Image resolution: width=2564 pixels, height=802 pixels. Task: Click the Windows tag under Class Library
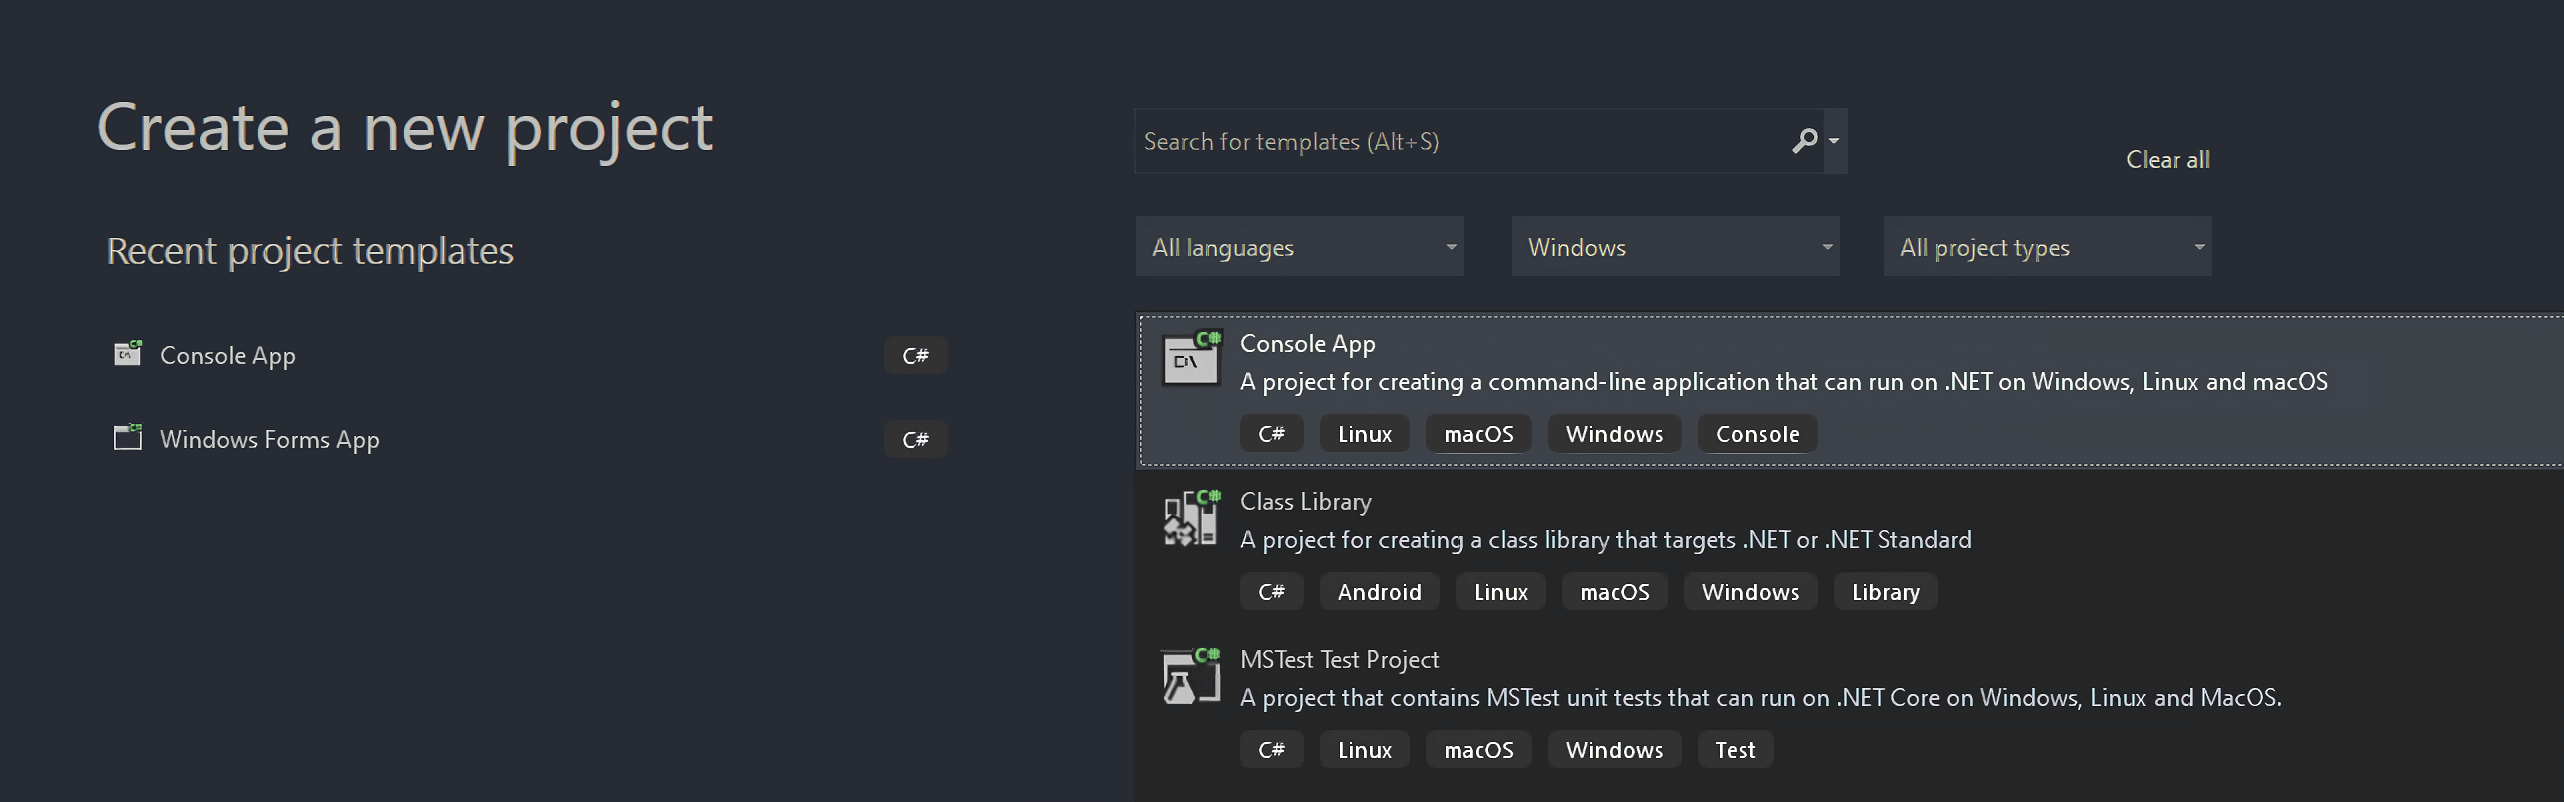[x=1750, y=591]
